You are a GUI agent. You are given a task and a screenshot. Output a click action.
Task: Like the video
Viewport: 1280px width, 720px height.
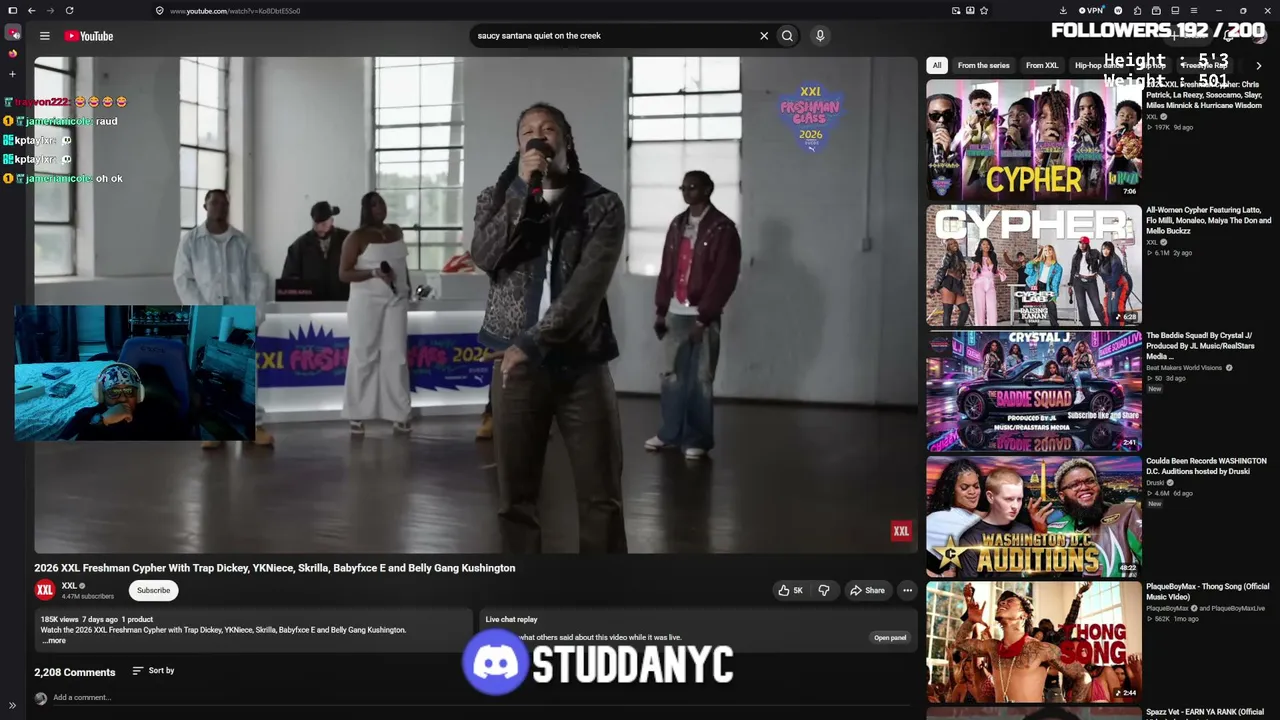pyautogui.click(x=790, y=590)
